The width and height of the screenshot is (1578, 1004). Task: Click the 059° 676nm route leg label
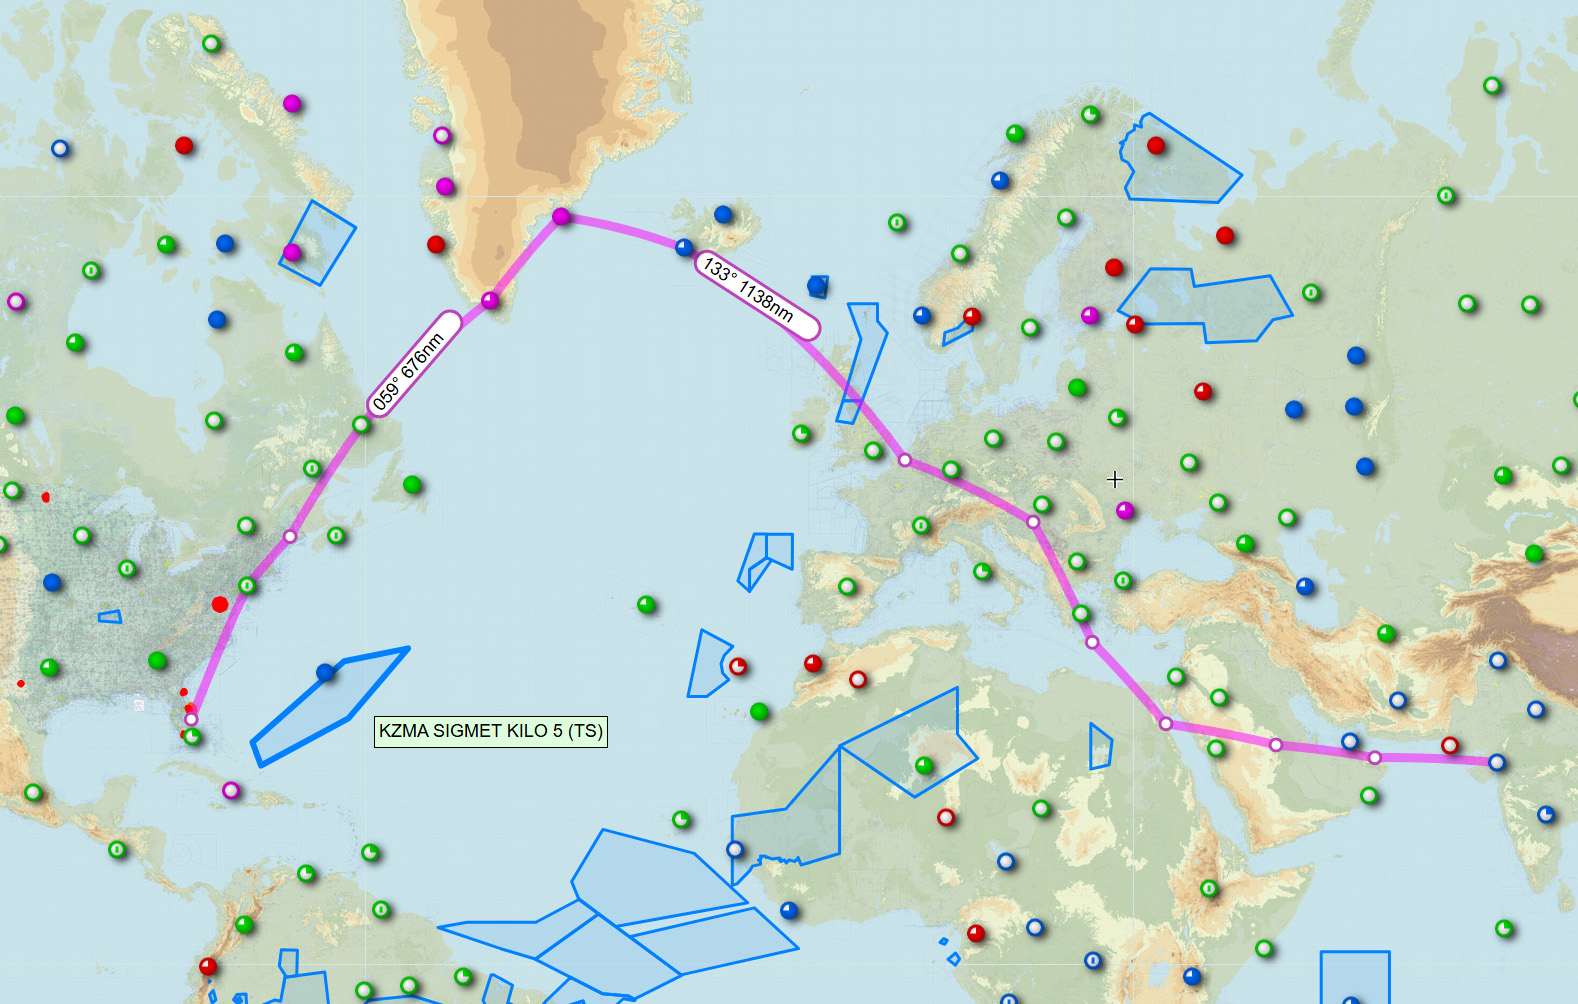pos(415,362)
